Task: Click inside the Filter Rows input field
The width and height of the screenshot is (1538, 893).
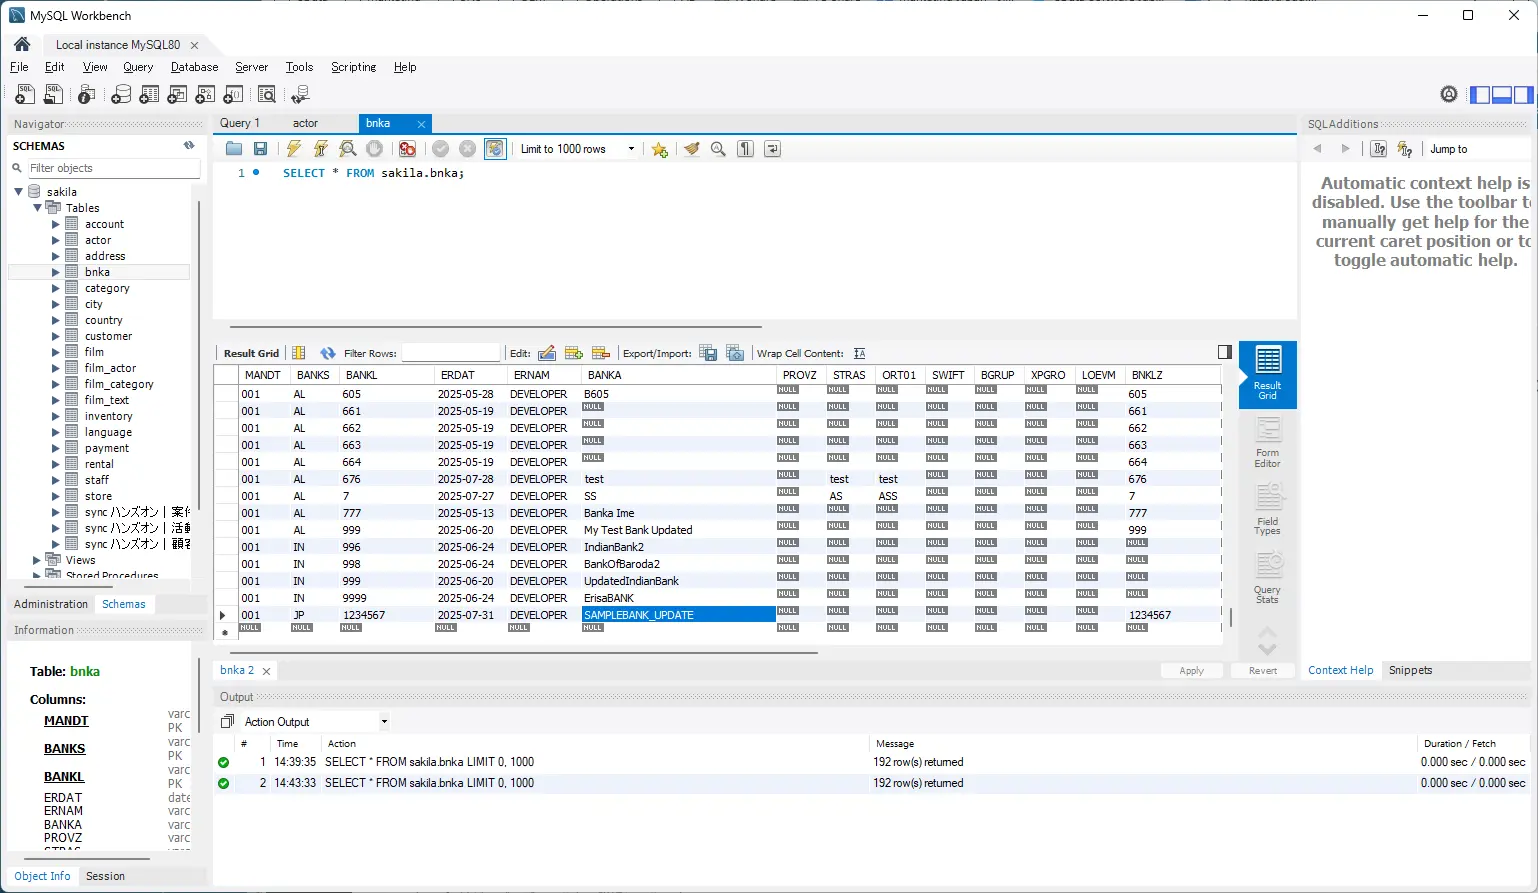Action: click(x=450, y=352)
